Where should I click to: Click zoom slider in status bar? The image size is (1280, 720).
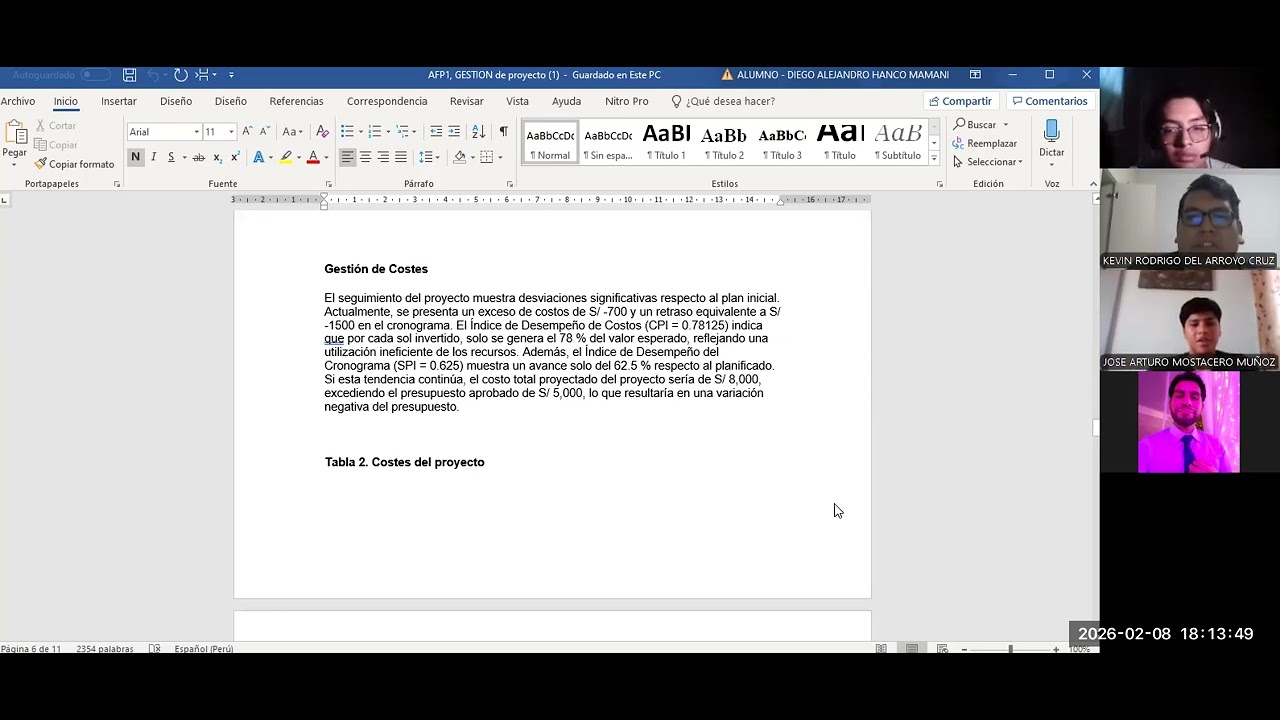click(x=1010, y=649)
